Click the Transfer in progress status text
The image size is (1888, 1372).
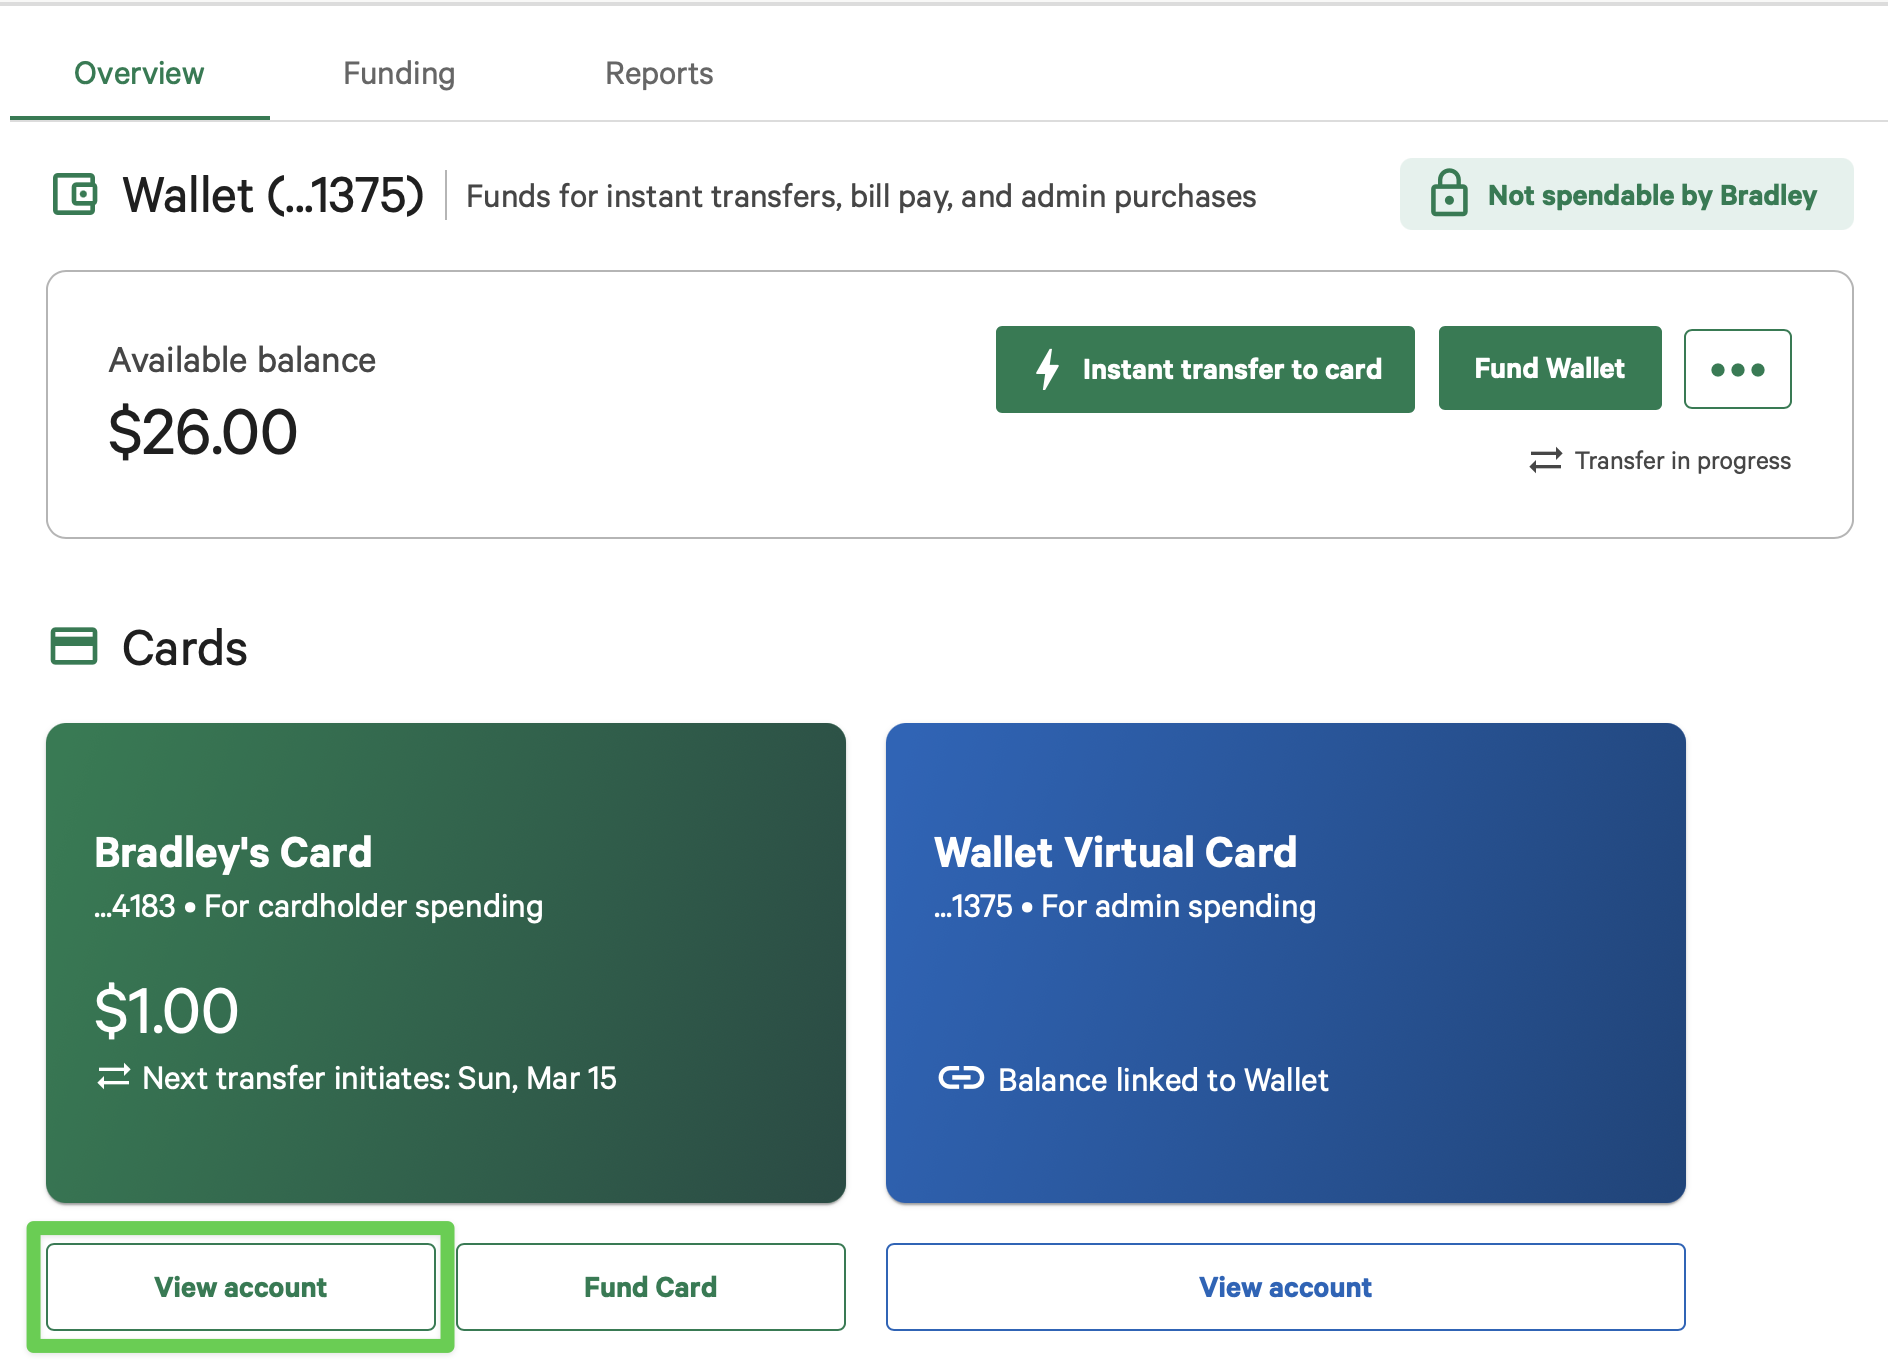click(x=1682, y=460)
